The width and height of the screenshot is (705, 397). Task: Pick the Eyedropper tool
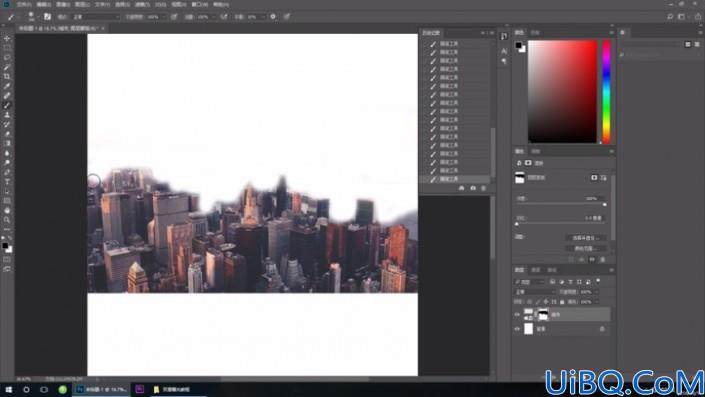7,86
